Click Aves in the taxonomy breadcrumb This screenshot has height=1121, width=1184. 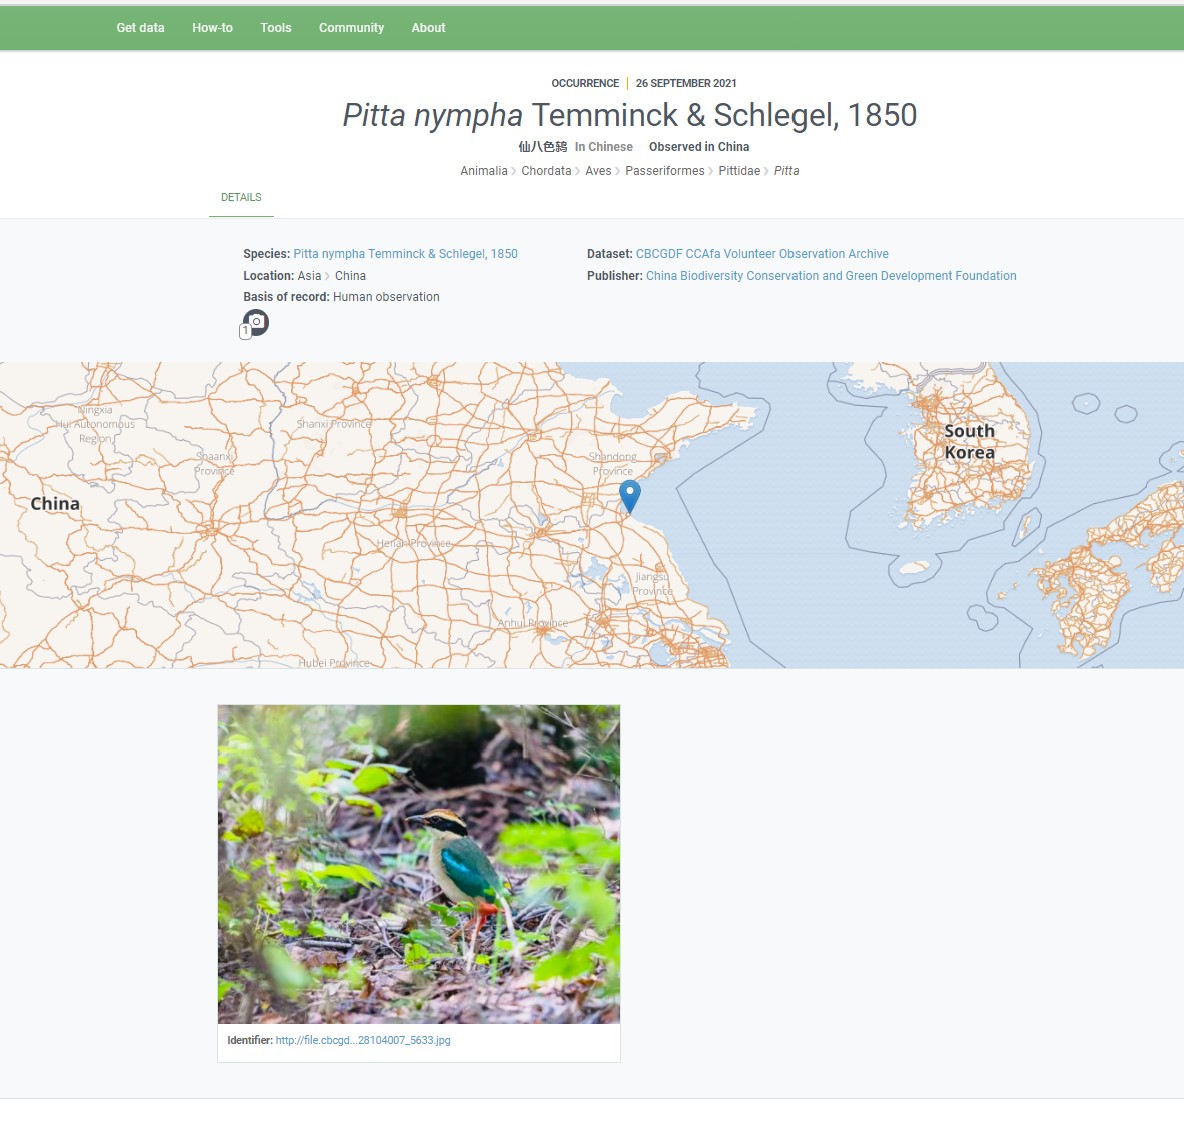pyautogui.click(x=598, y=171)
